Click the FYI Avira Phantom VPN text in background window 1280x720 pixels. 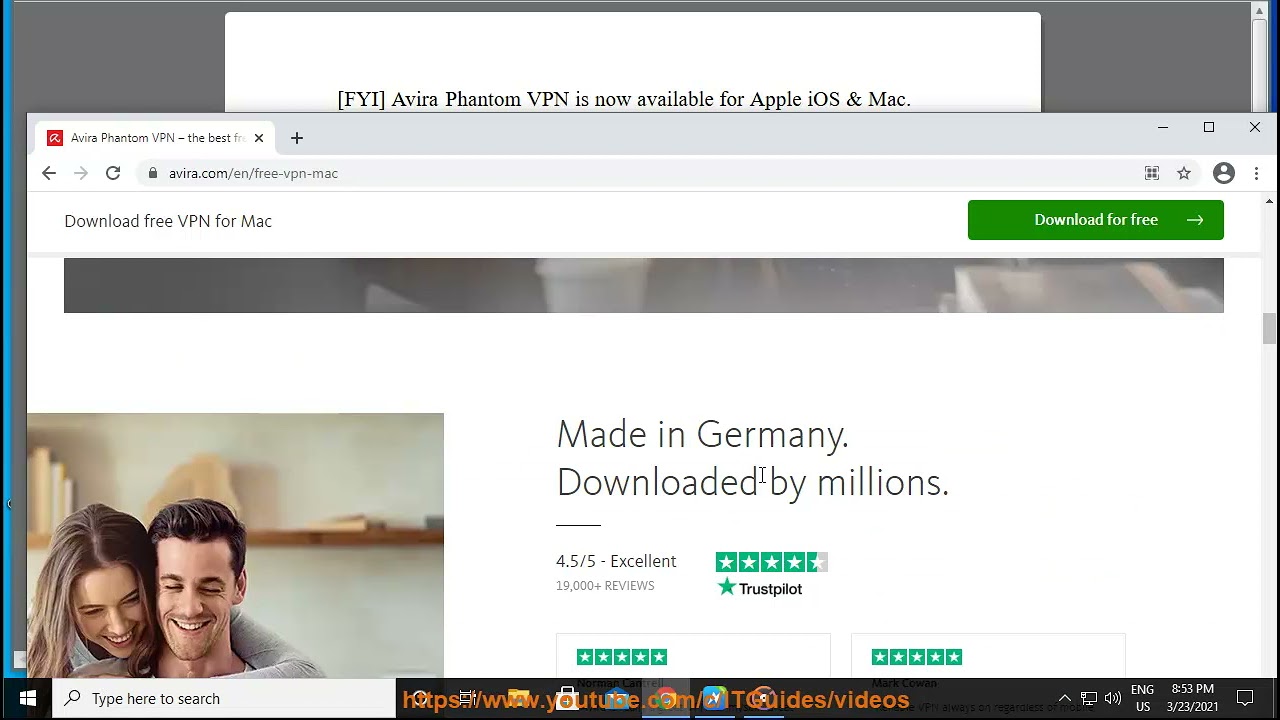coord(624,99)
